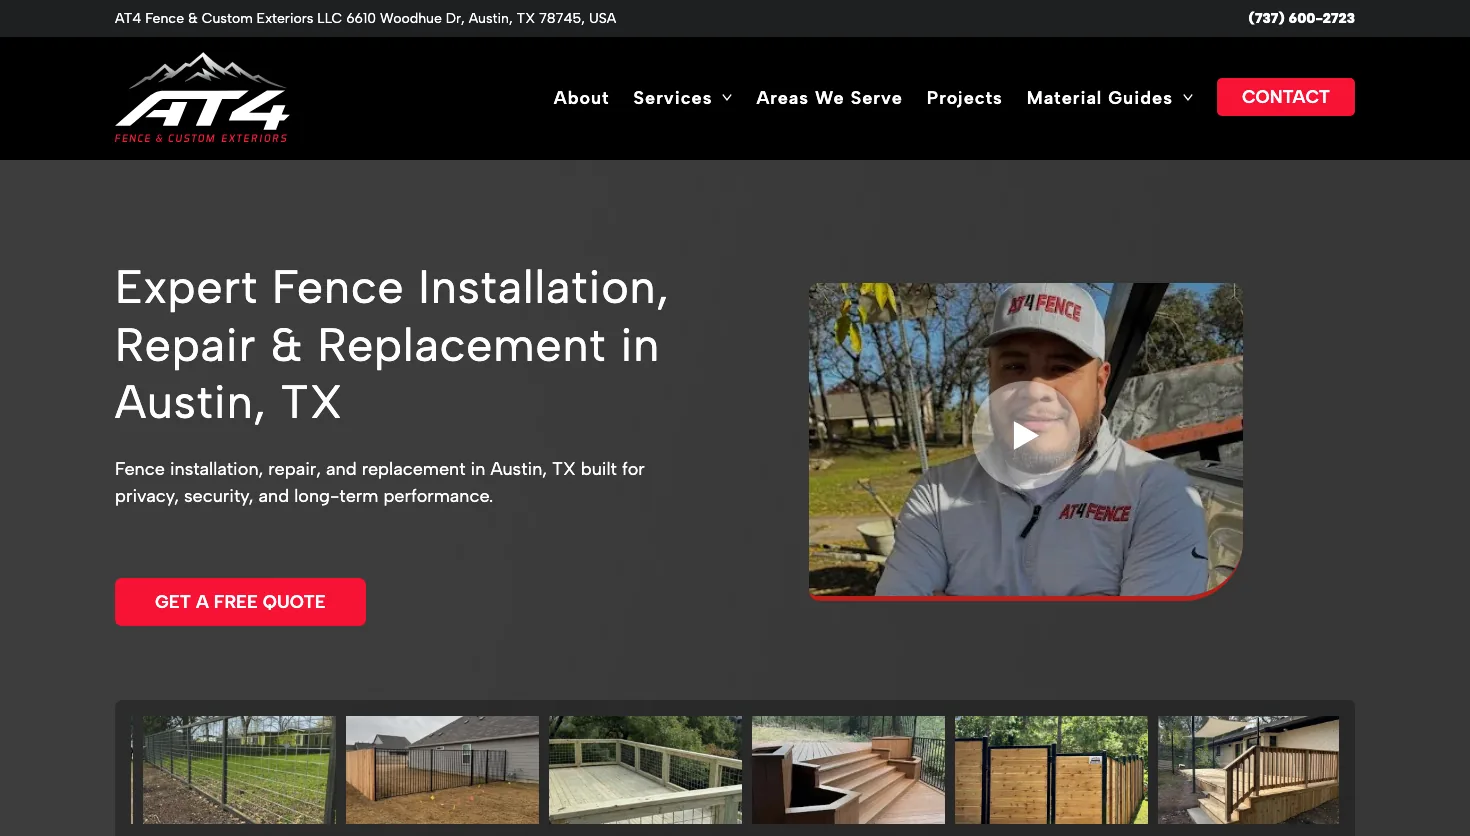The image size is (1470, 836).
Task: Click GET A FREE QUOTE button
Action: [x=240, y=602]
